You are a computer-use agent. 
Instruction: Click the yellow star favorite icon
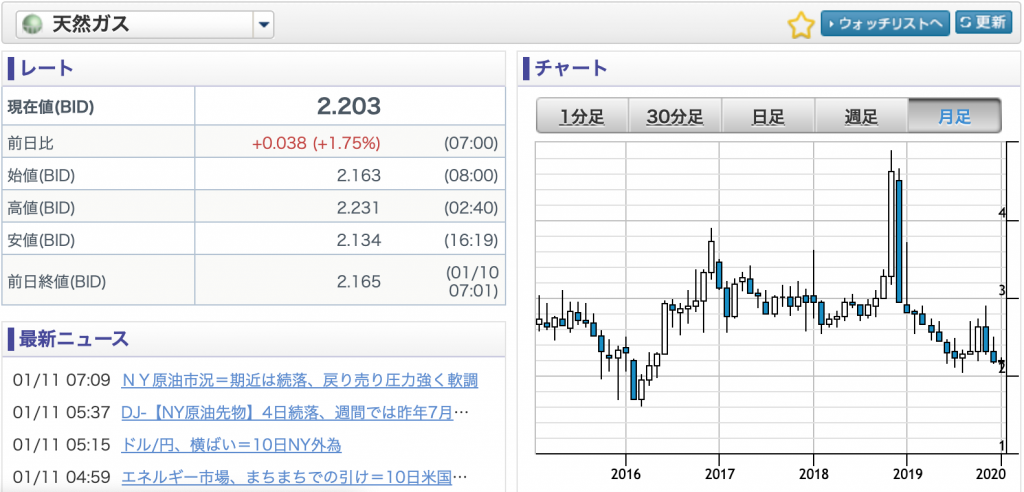click(801, 25)
